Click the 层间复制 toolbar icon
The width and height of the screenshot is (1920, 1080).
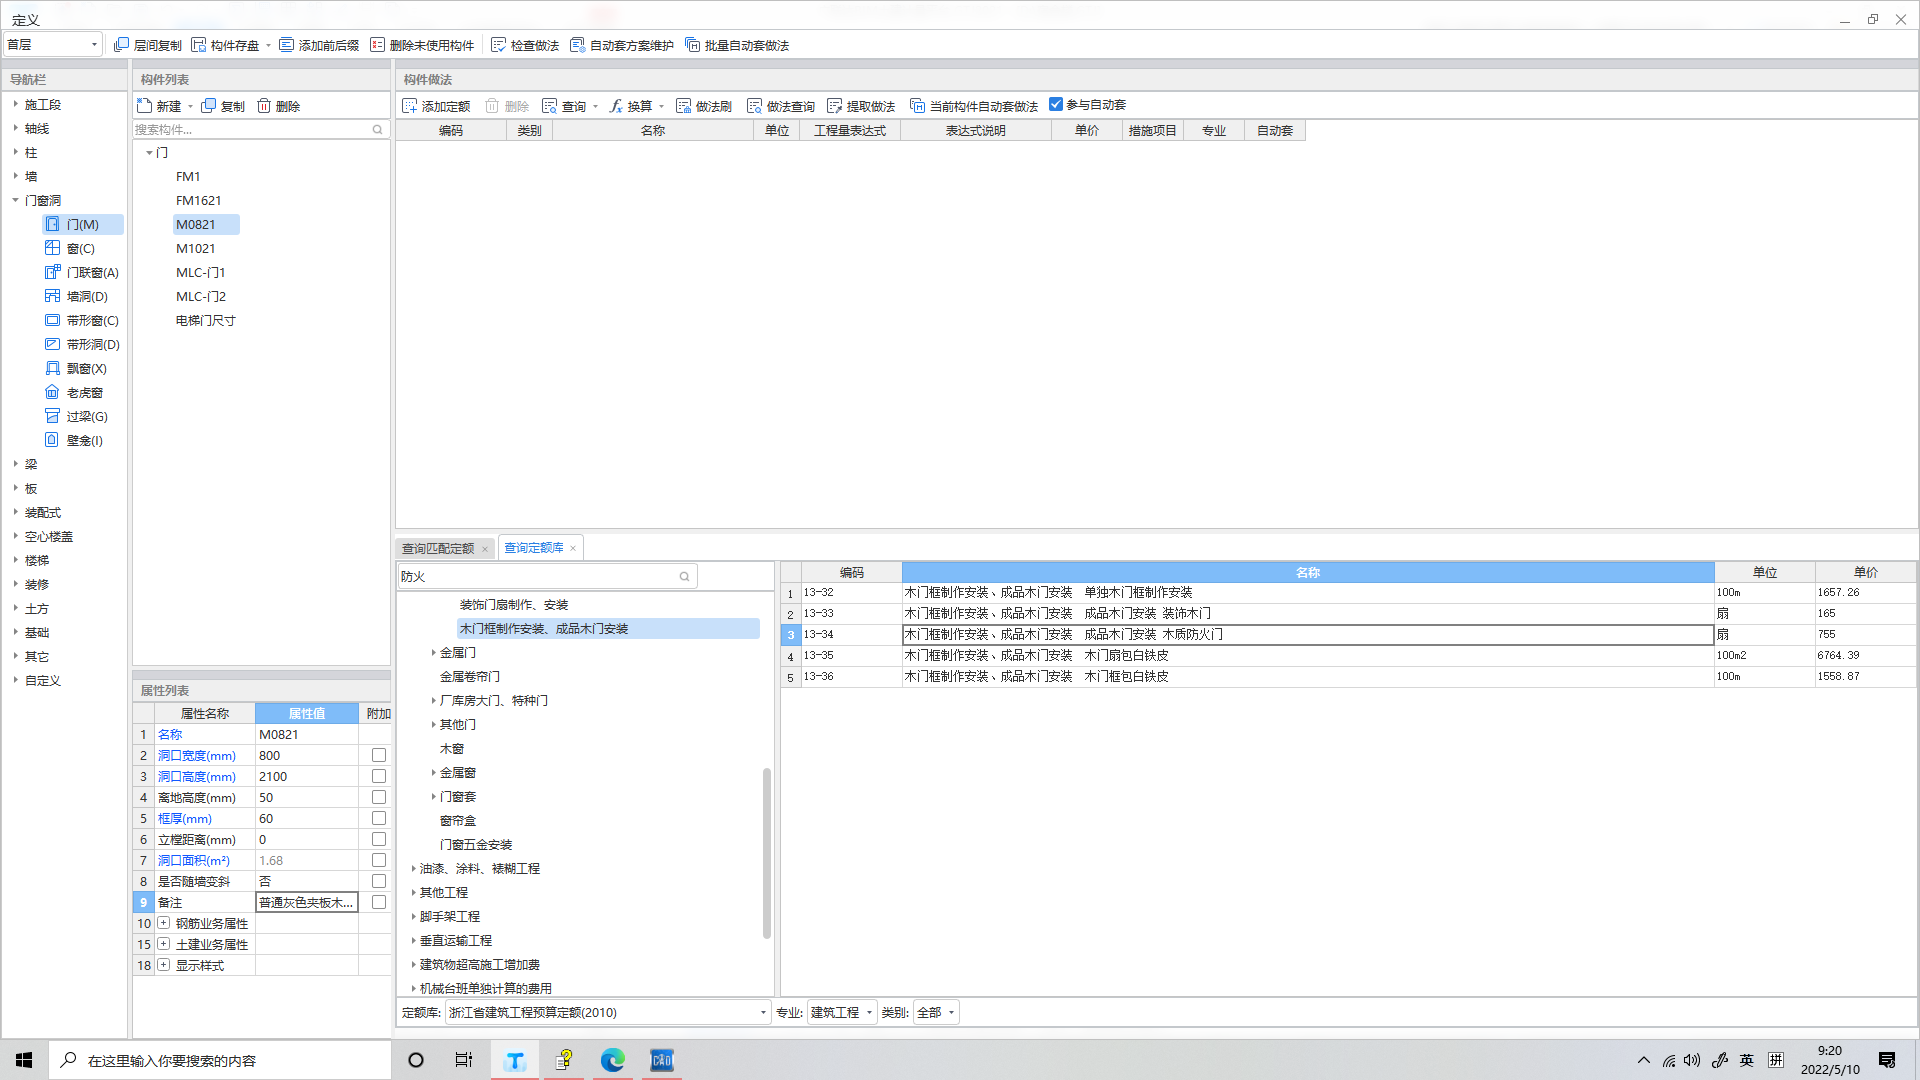pos(121,45)
